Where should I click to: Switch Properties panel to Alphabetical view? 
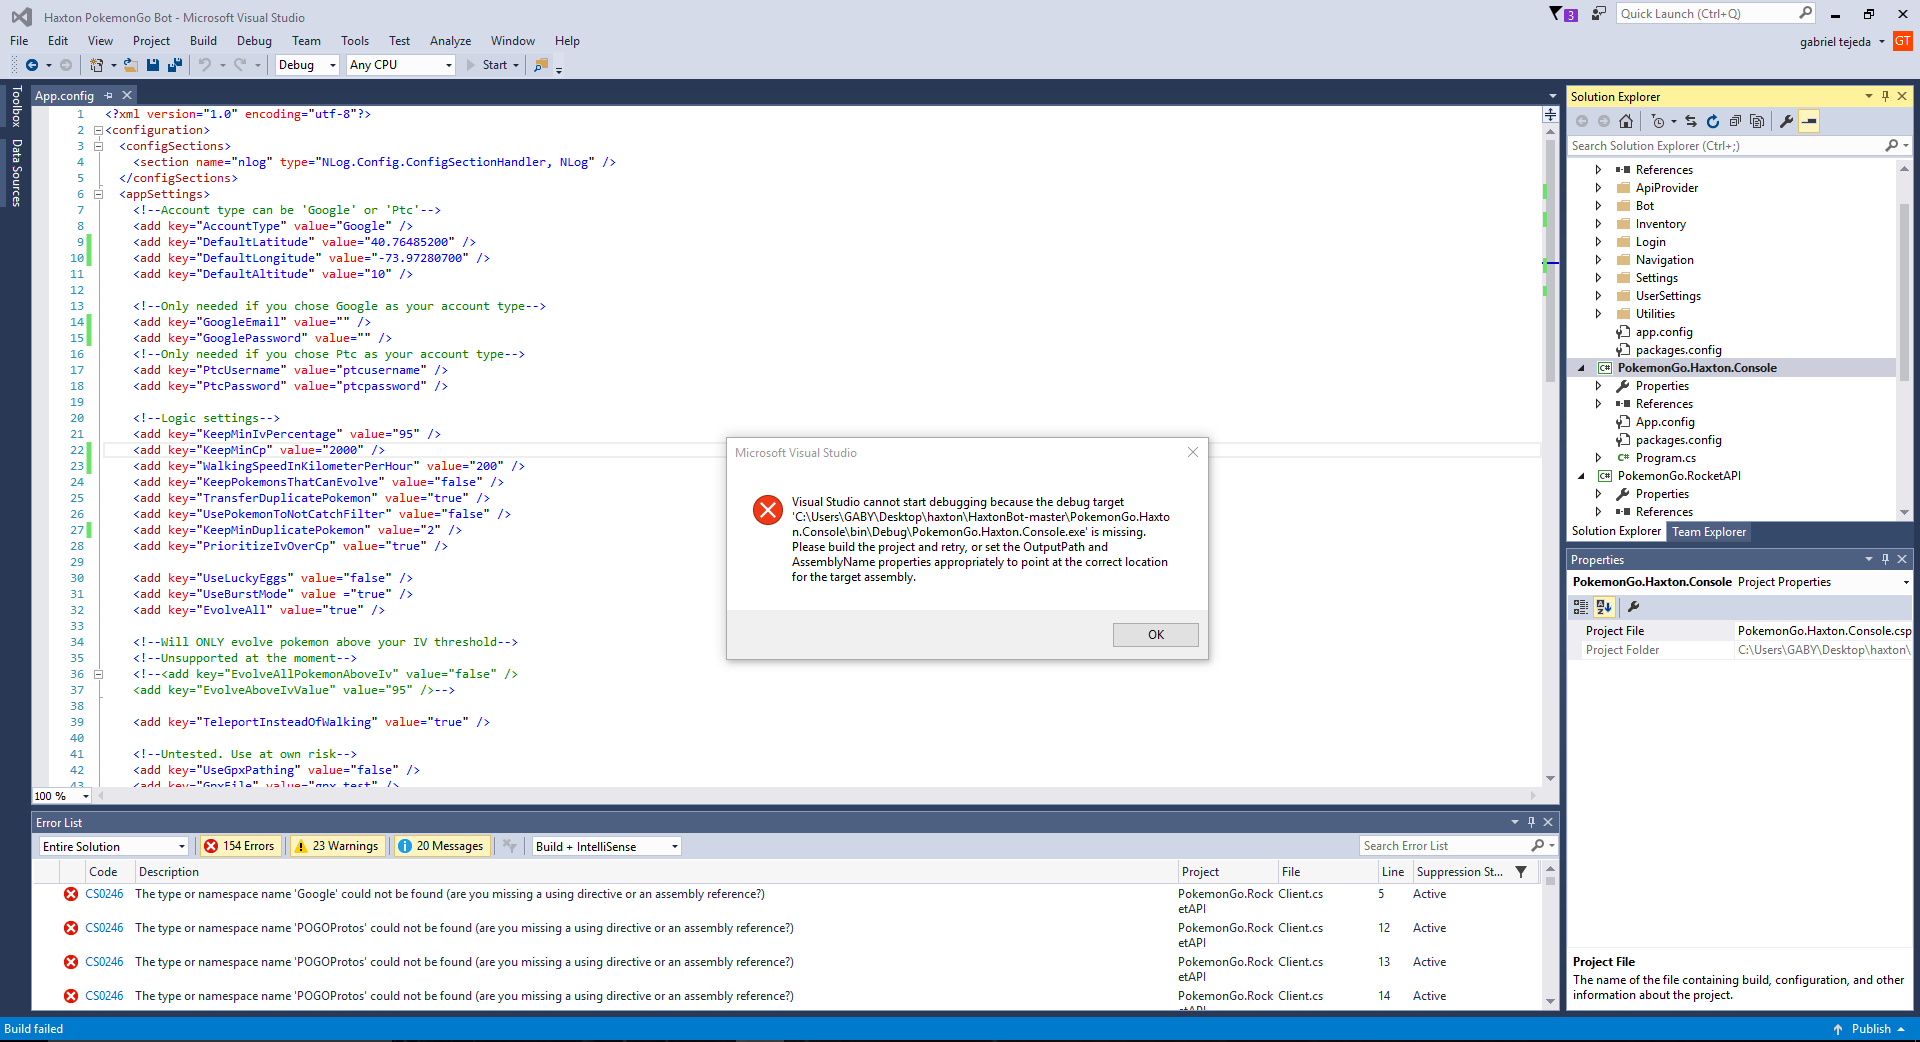[x=1604, y=606]
